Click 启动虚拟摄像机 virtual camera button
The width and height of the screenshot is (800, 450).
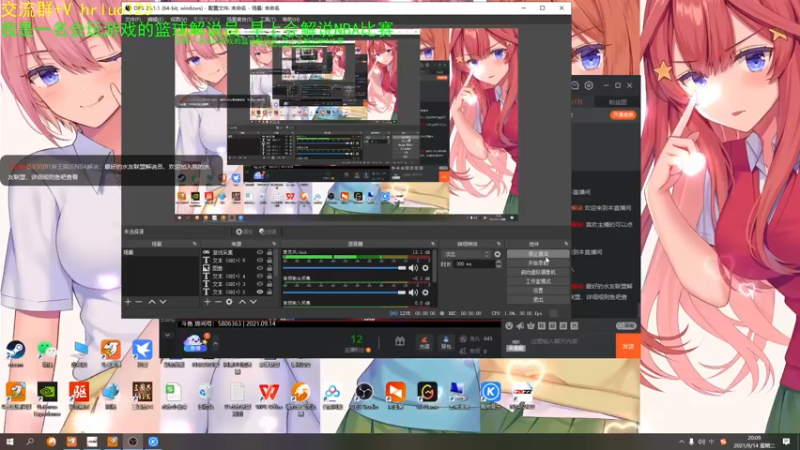pyautogui.click(x=538, y=272)
